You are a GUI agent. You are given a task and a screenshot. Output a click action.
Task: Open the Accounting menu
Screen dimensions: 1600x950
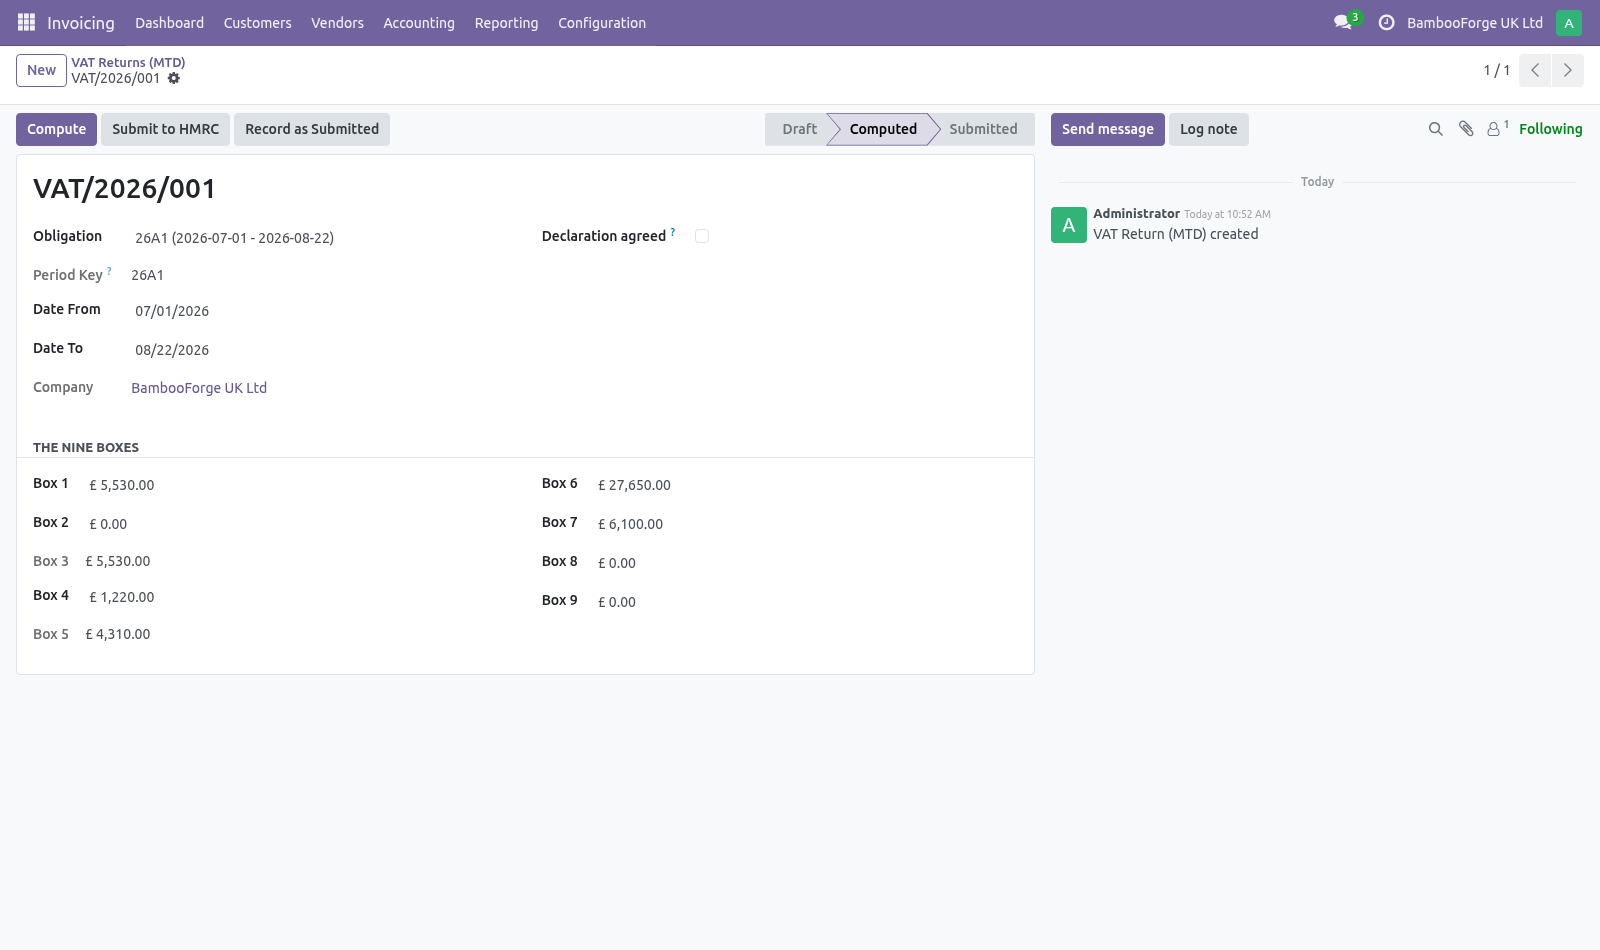tap(419, 22)
